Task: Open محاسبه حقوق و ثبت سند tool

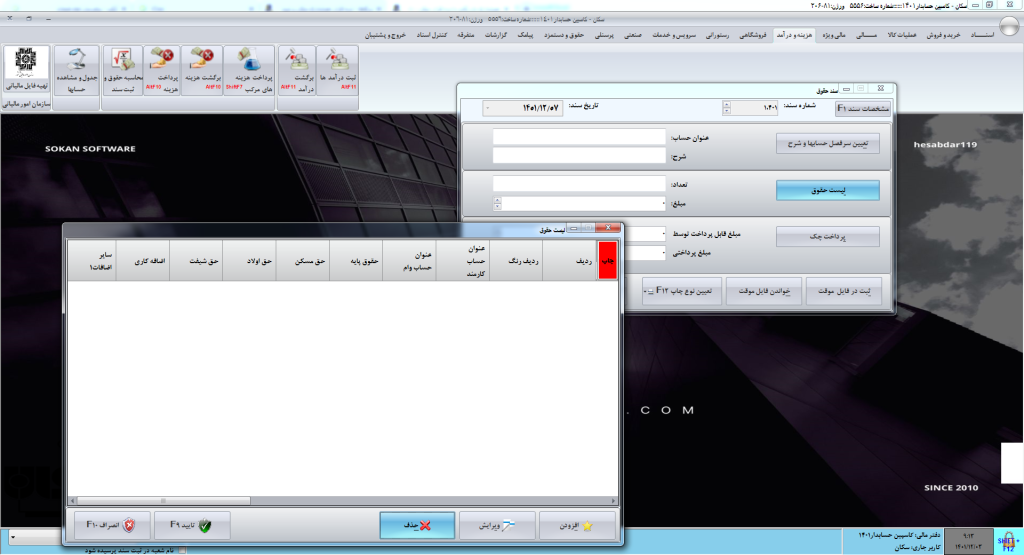Action: pos(123,70)
